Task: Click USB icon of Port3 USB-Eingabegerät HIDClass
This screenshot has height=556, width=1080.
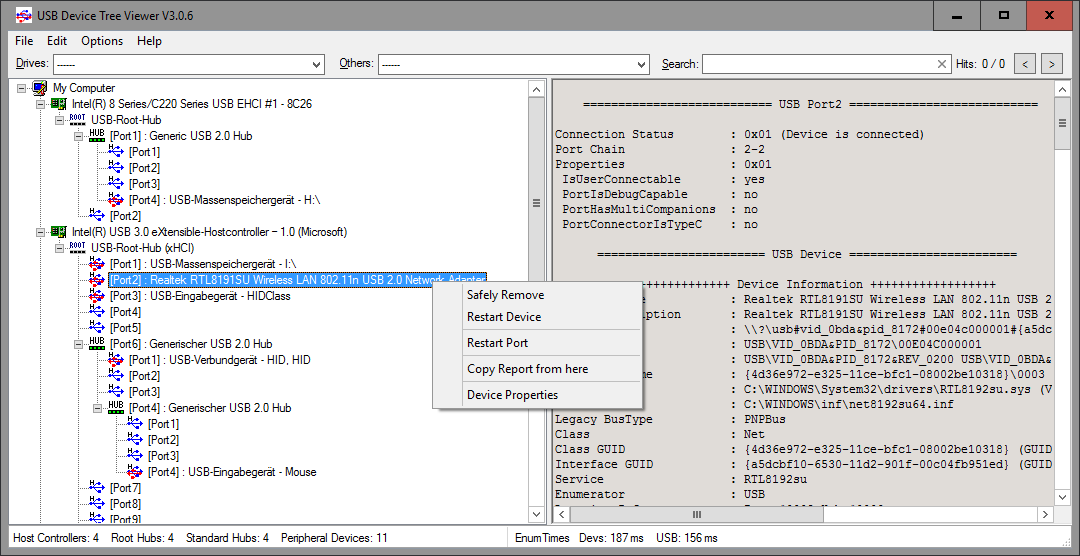Action: [97, 296]
